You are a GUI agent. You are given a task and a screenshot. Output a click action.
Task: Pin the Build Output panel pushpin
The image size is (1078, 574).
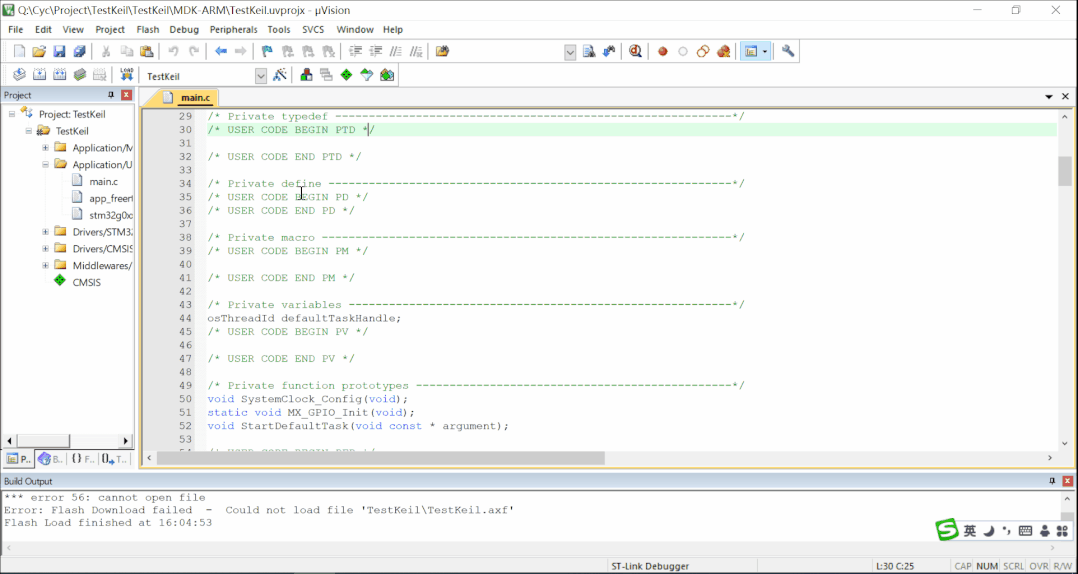pos(1053,481)
